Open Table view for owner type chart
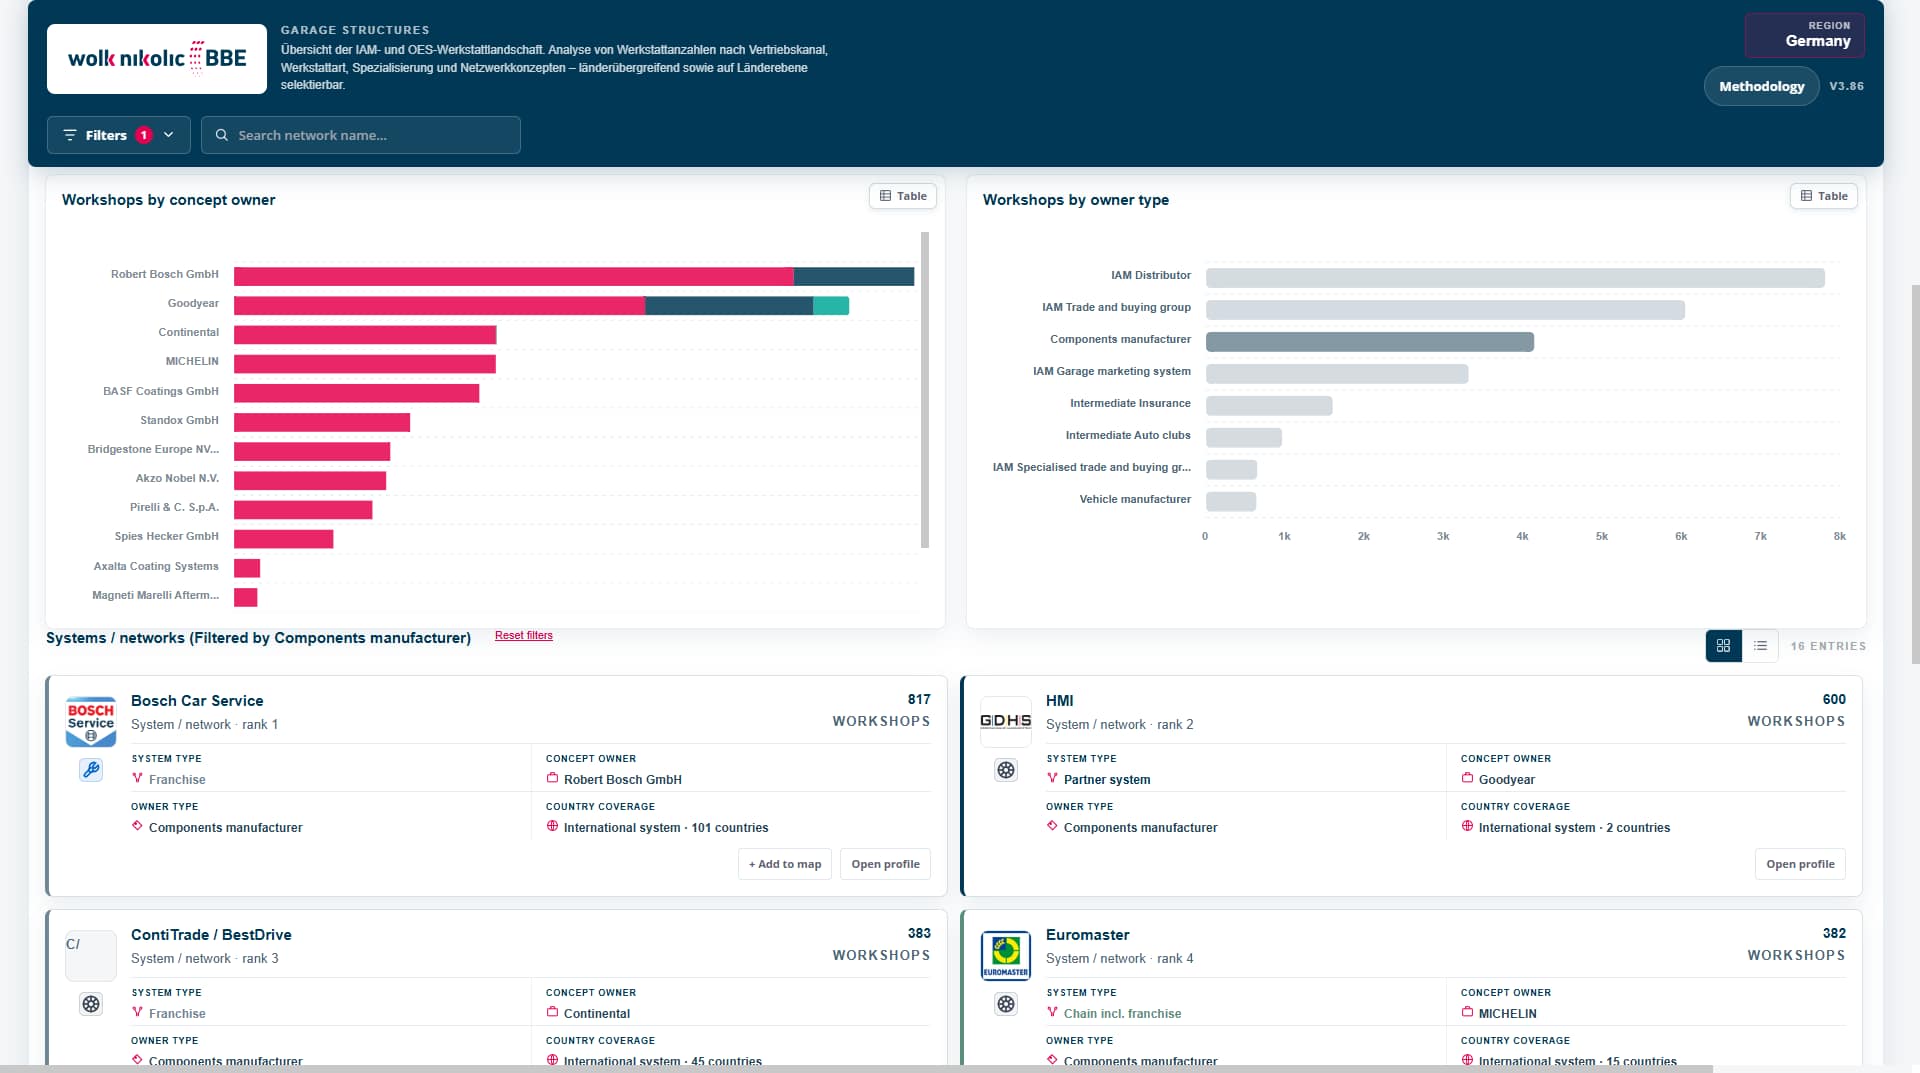Screen dimensions: 1920x1073 click(x=1824, y=196)
